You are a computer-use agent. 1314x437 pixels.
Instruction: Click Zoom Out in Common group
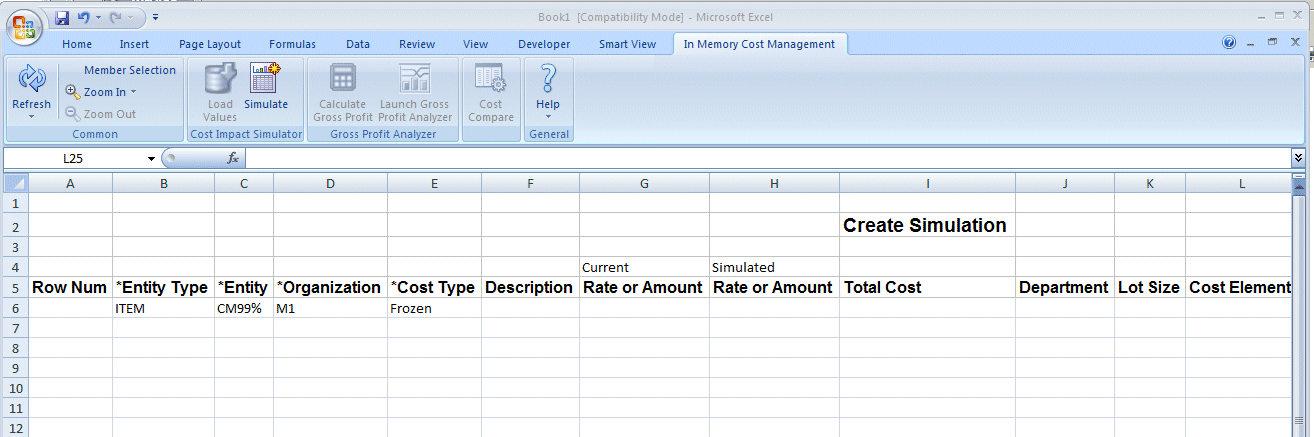point(100,114)
